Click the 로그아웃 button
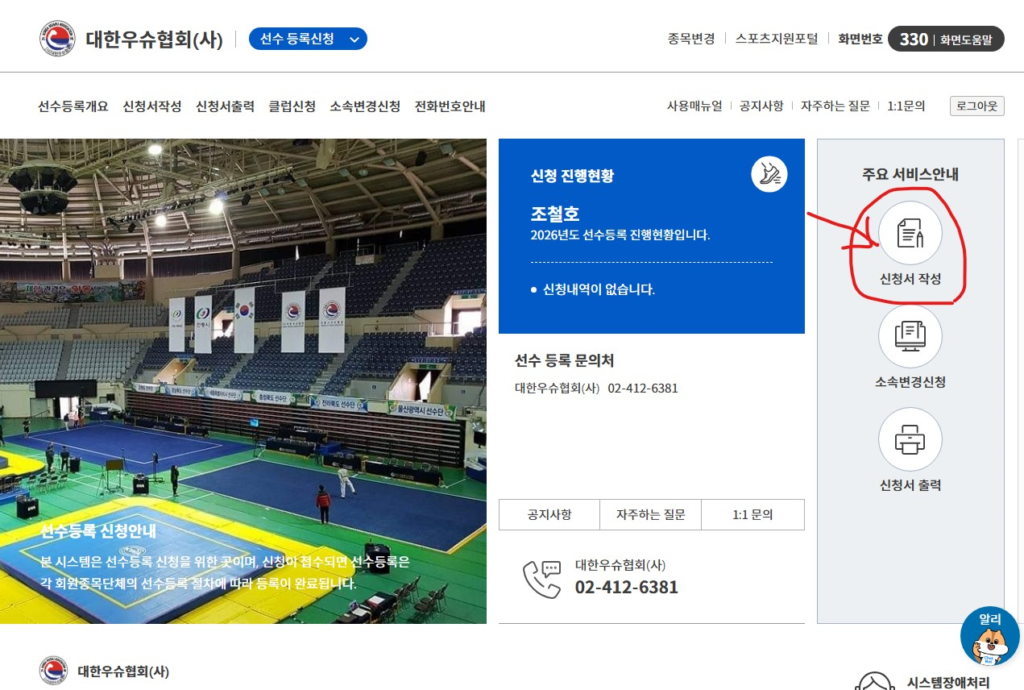The height and width of the screenshot is (690, 1024). click(977, 106)
